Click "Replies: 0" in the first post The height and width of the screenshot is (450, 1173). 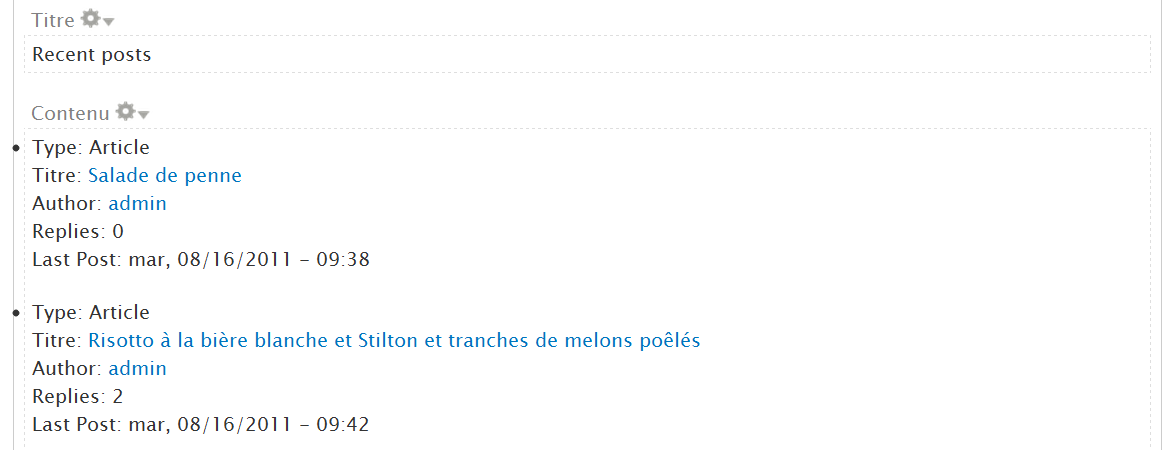[78, 232]
